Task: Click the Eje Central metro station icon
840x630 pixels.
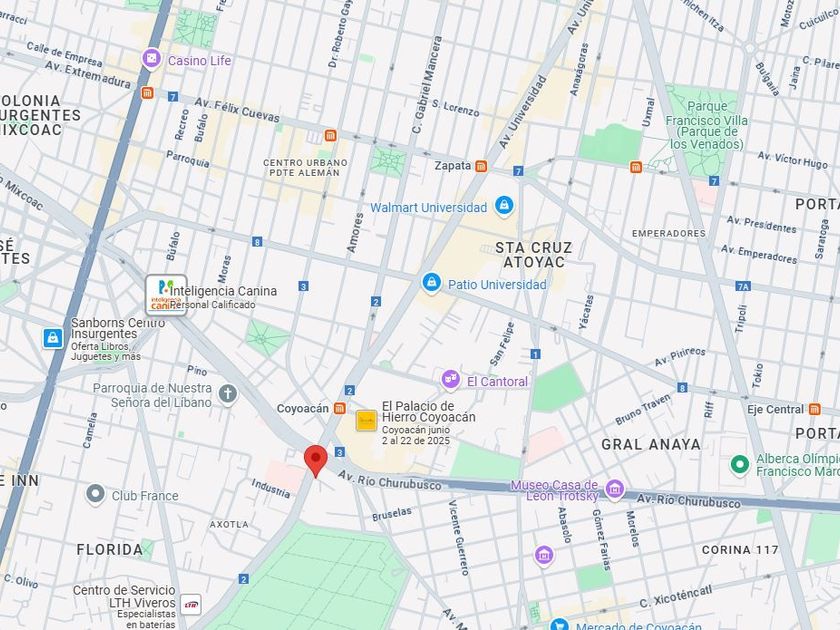Action: pyautogui.click(x=814, y=409)
